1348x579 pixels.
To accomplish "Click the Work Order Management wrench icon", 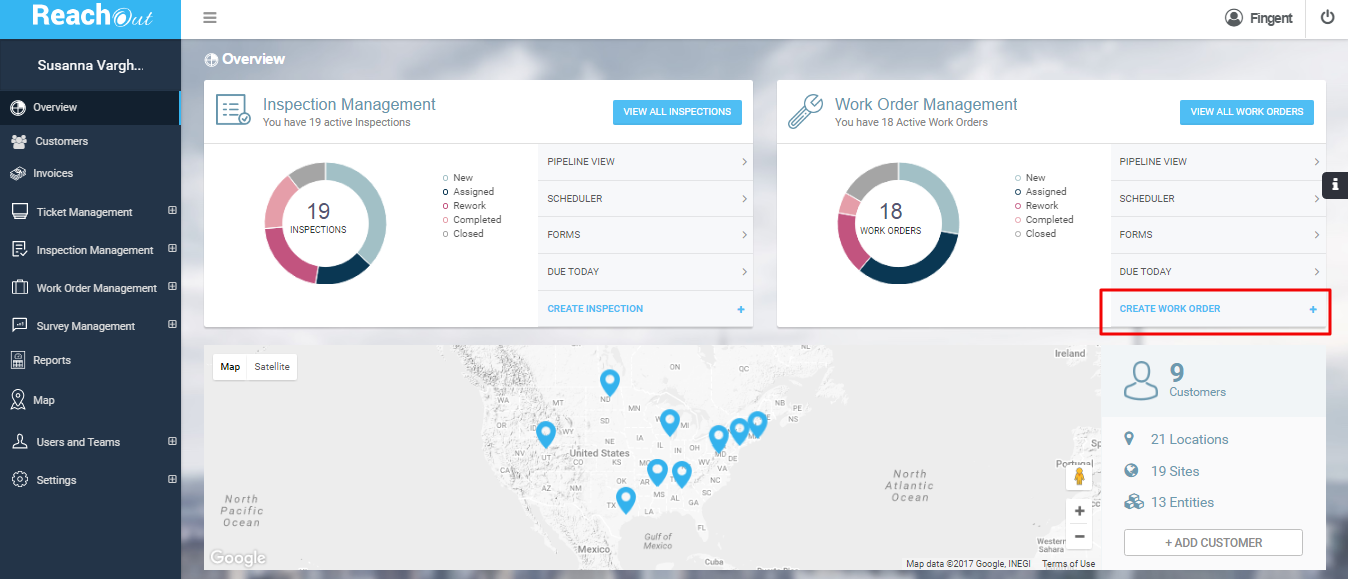I will click(806, 111).
